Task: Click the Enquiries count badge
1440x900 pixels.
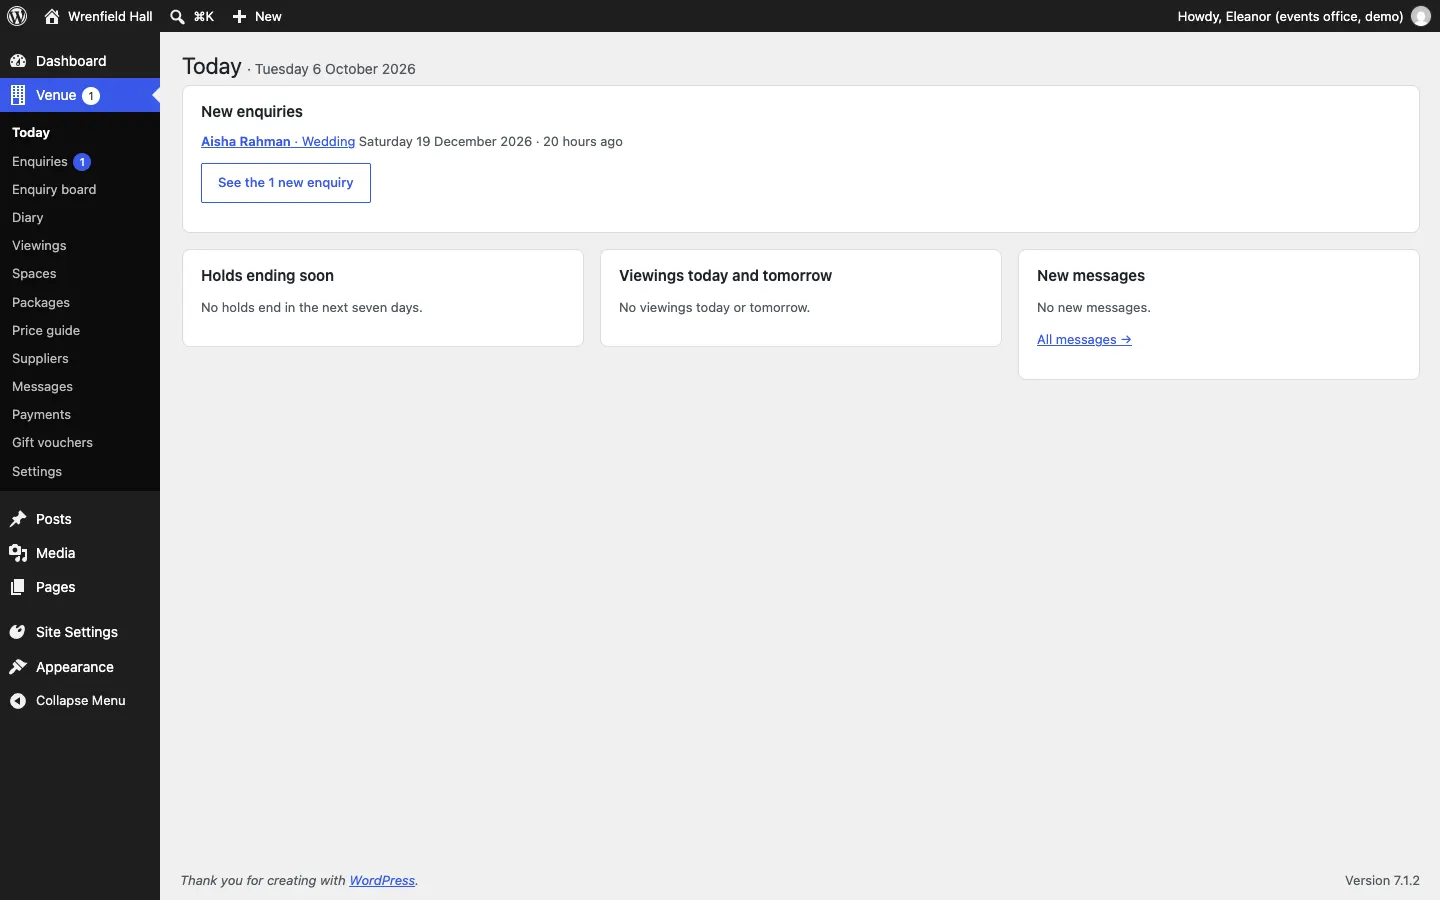Action: (82, 162)
